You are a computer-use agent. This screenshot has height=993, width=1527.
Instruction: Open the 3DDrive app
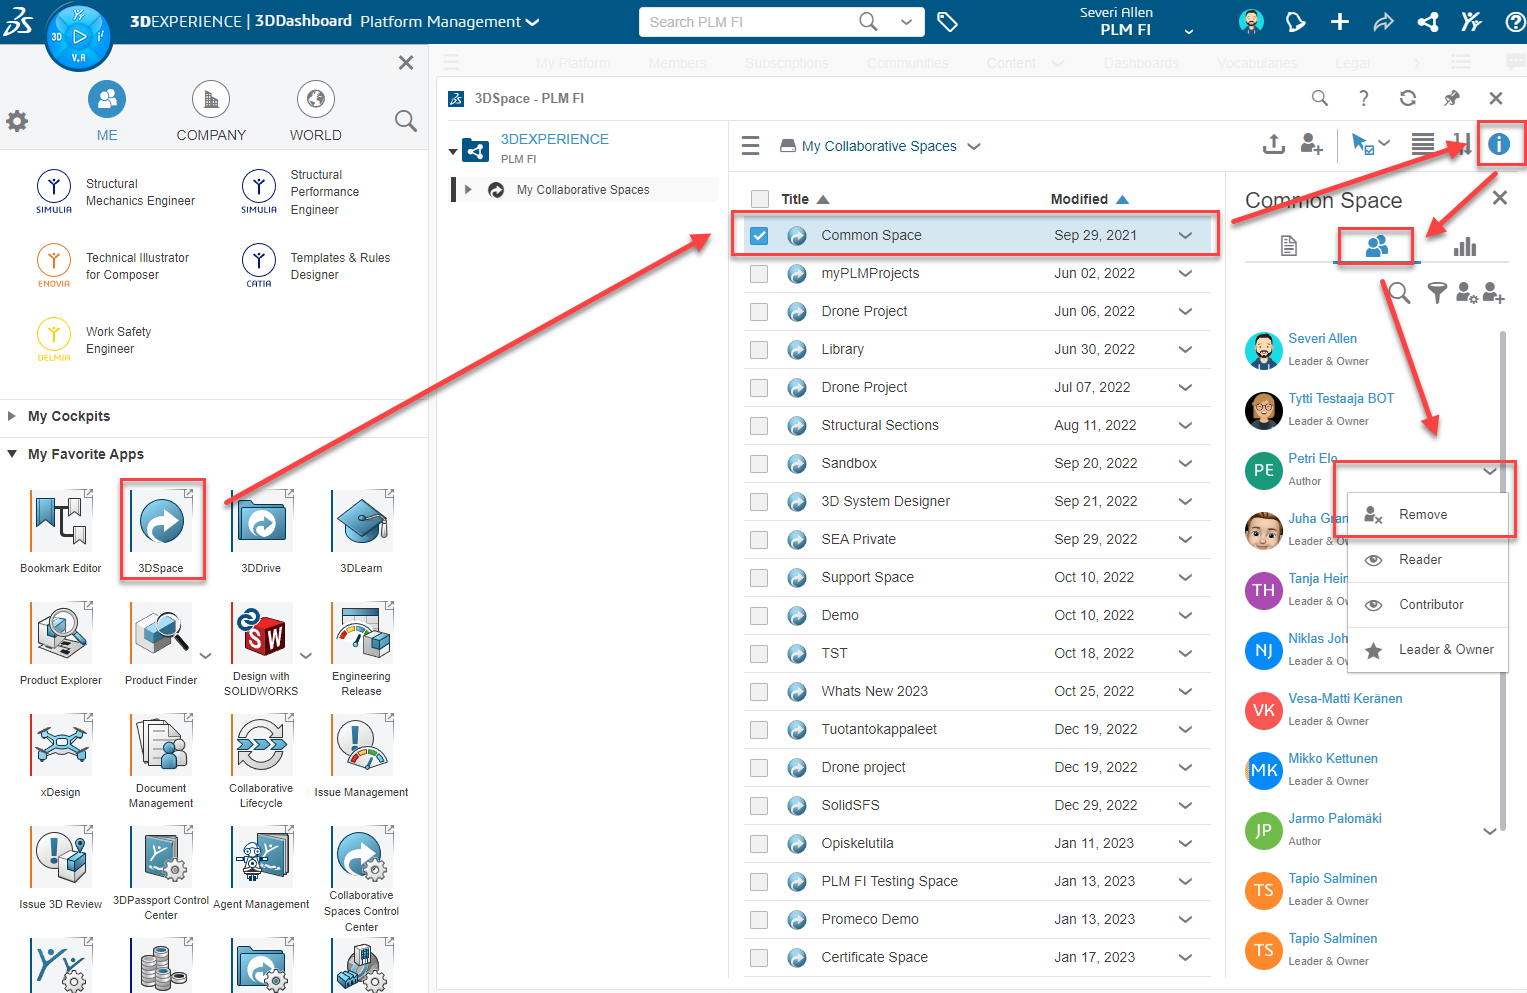261,521
